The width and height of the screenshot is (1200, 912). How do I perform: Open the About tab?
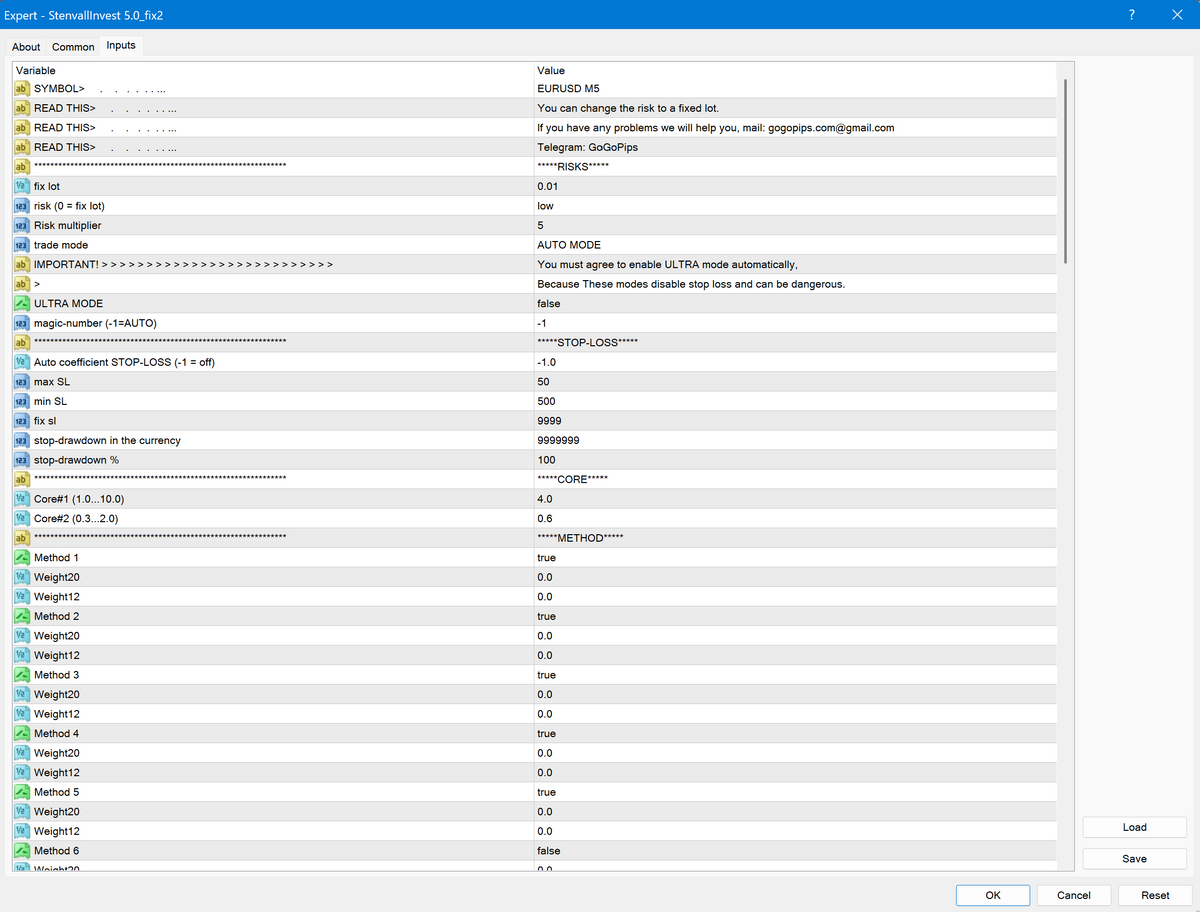tap(25, 46)
